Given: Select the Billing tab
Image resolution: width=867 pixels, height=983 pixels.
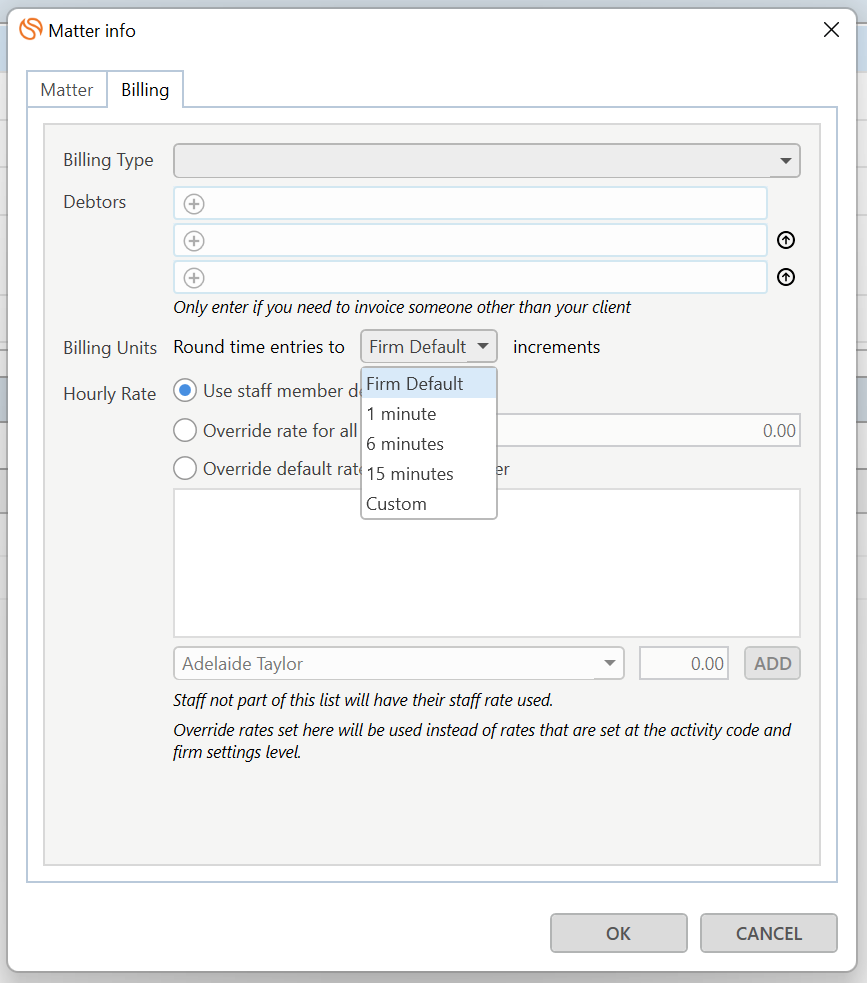Looking at the screenshot, I should [145, 90].
